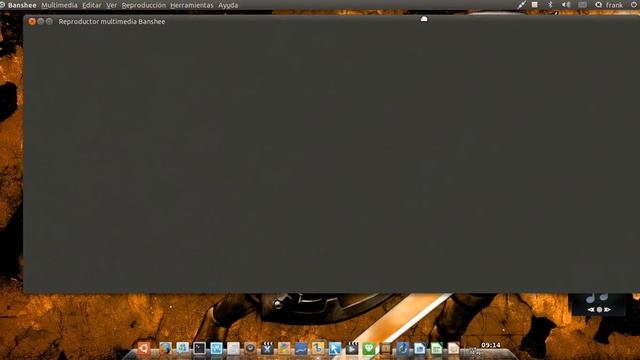Open the Banshee icon in the dock

pyautogui.click(x=318, y=348)
